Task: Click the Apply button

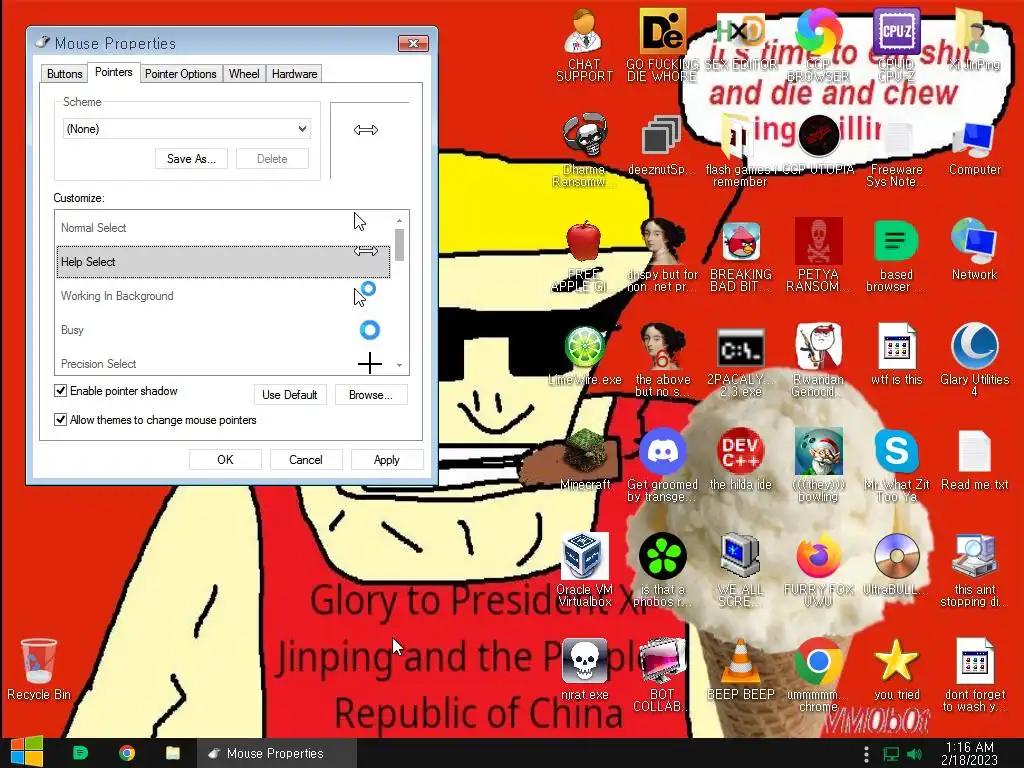Action: pyautogui.click(x=387, y=460)
